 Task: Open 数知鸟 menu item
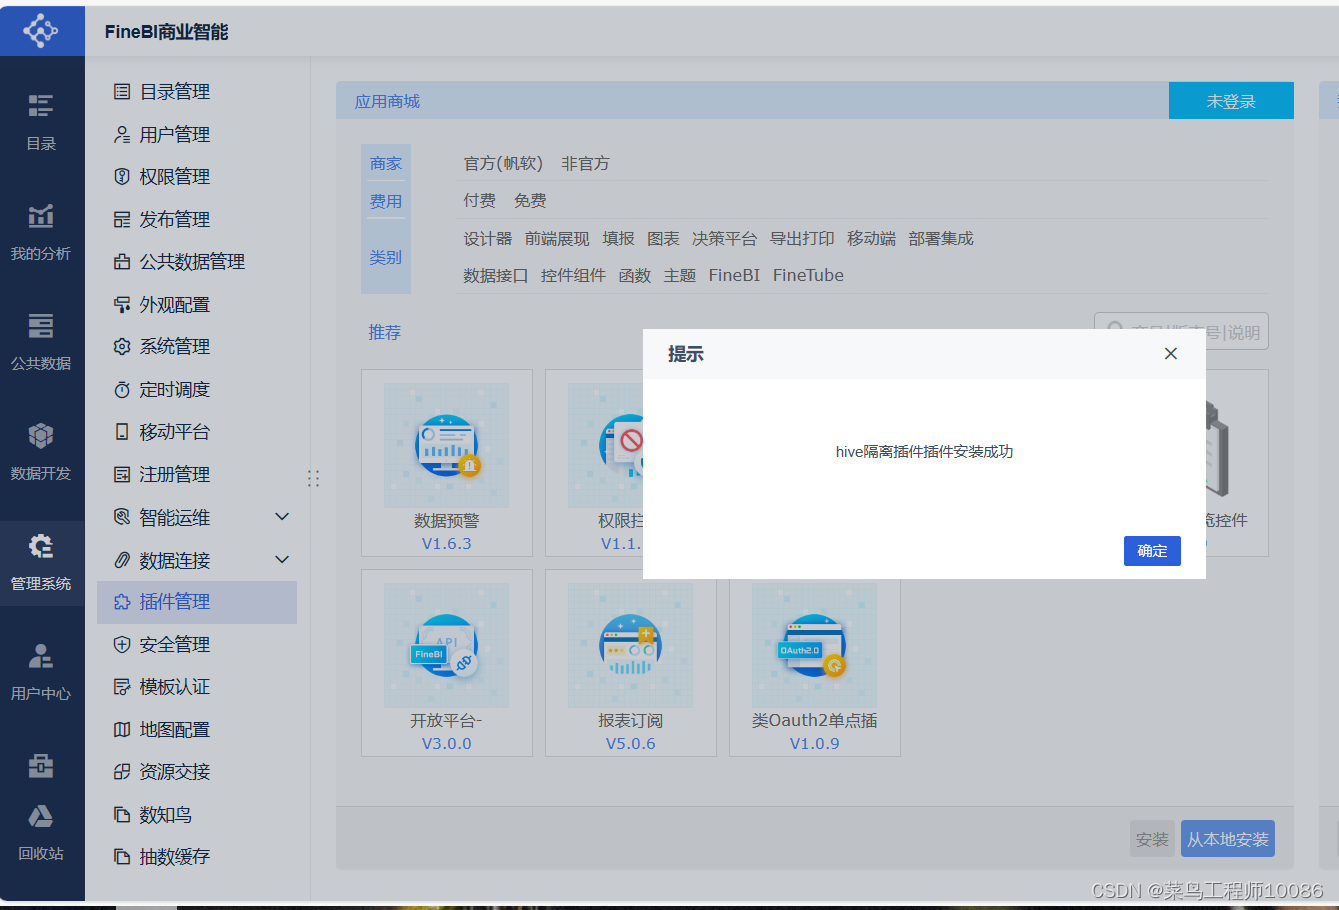click(x=197, y=815)
